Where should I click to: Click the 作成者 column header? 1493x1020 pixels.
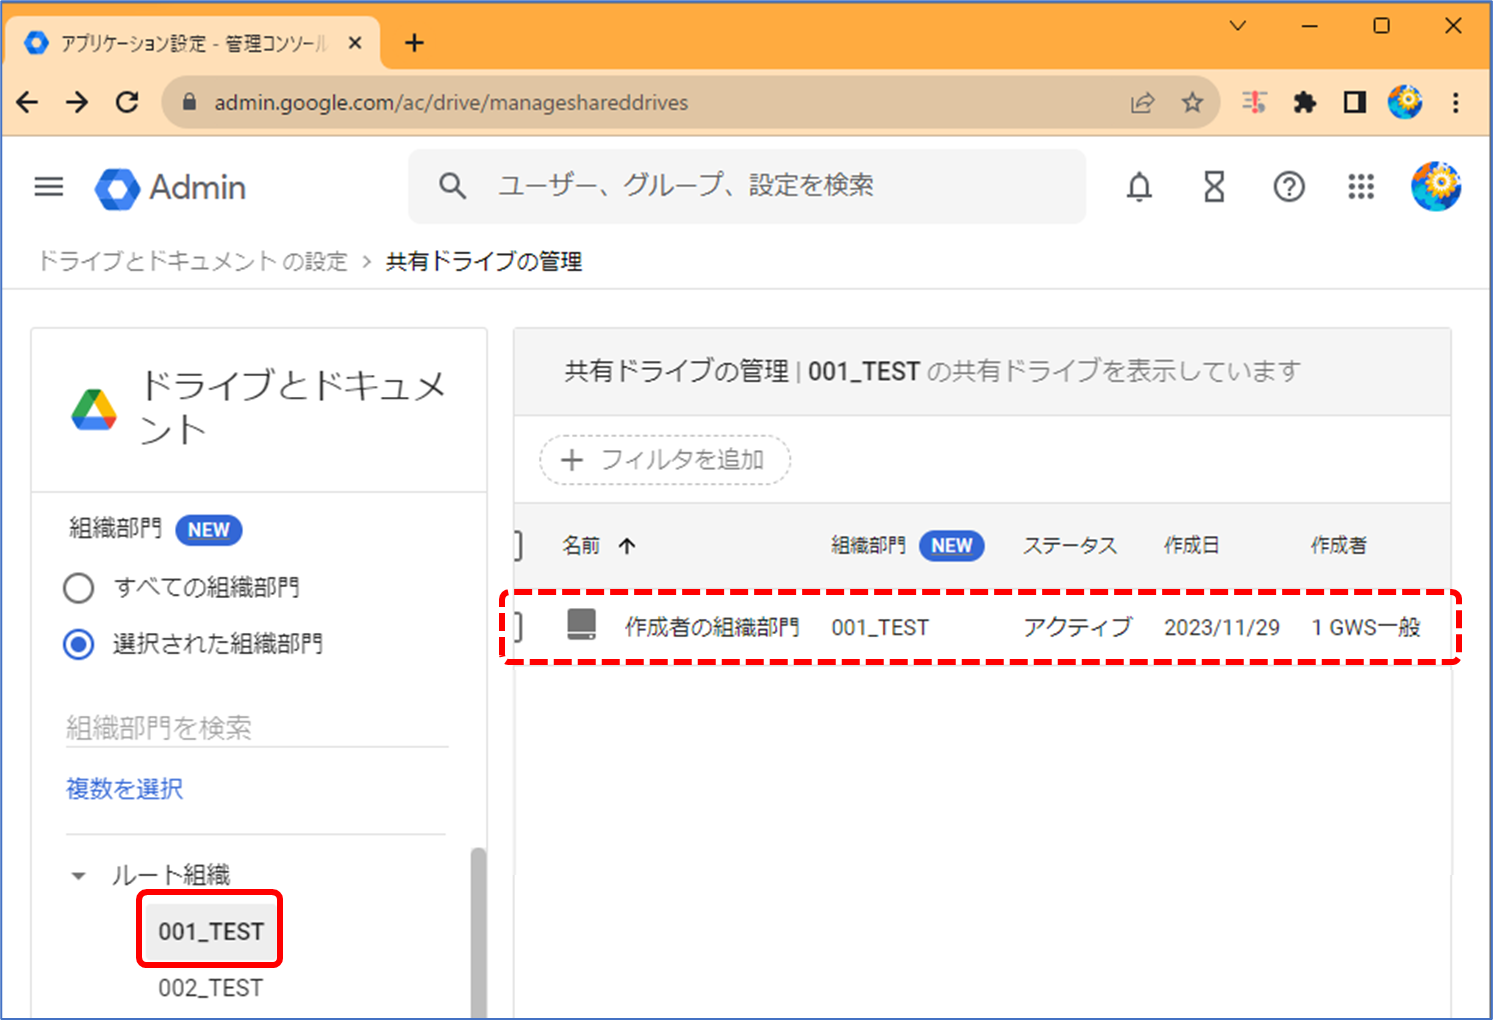point(1338,545)
